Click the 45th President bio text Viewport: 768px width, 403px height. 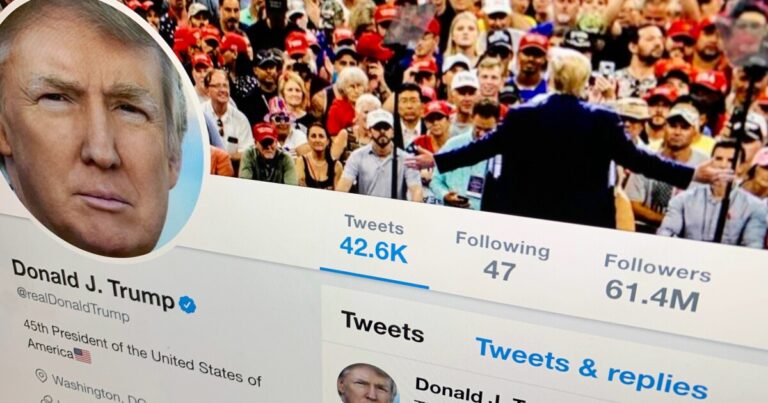pos(143,354)
